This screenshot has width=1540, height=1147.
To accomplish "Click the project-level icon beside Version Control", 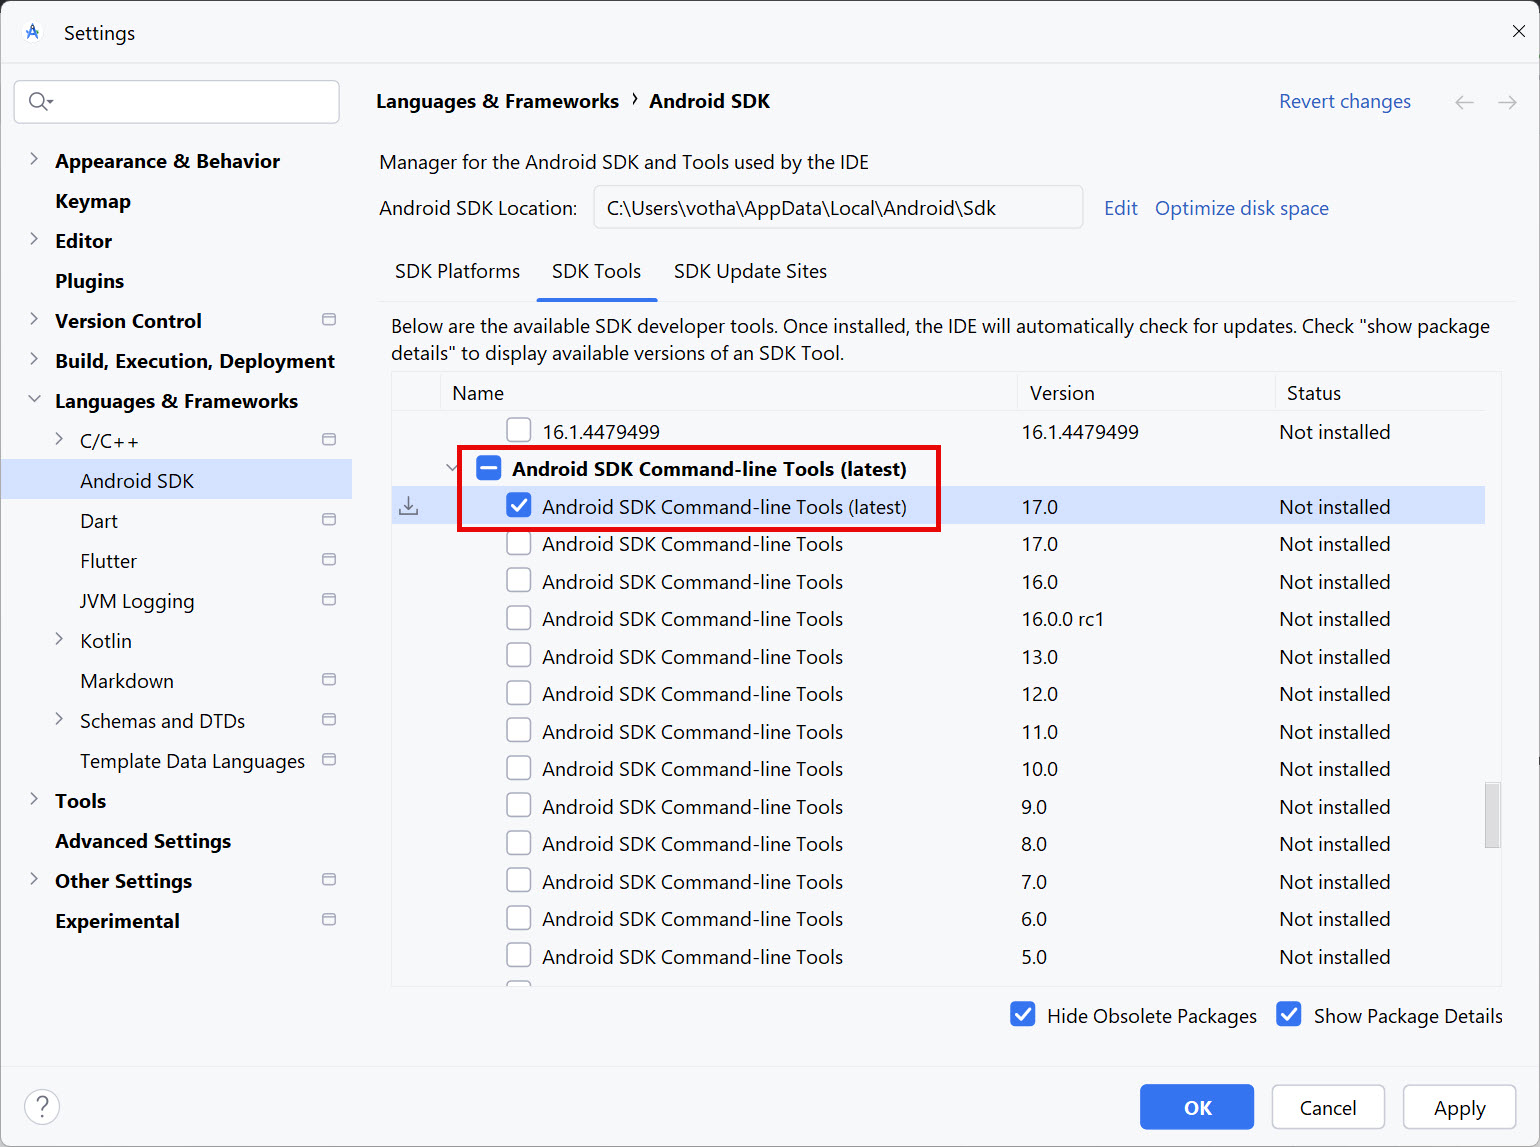I will tap(329, 320).
